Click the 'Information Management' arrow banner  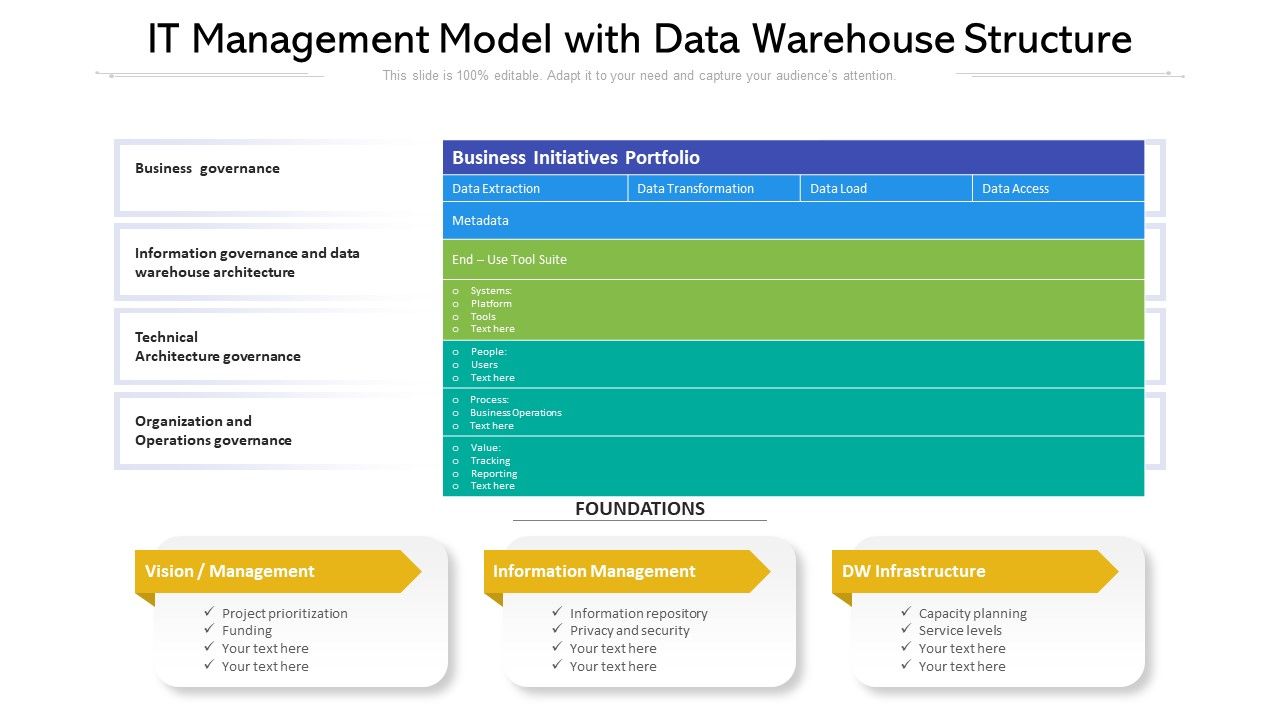tap(627, 571)
